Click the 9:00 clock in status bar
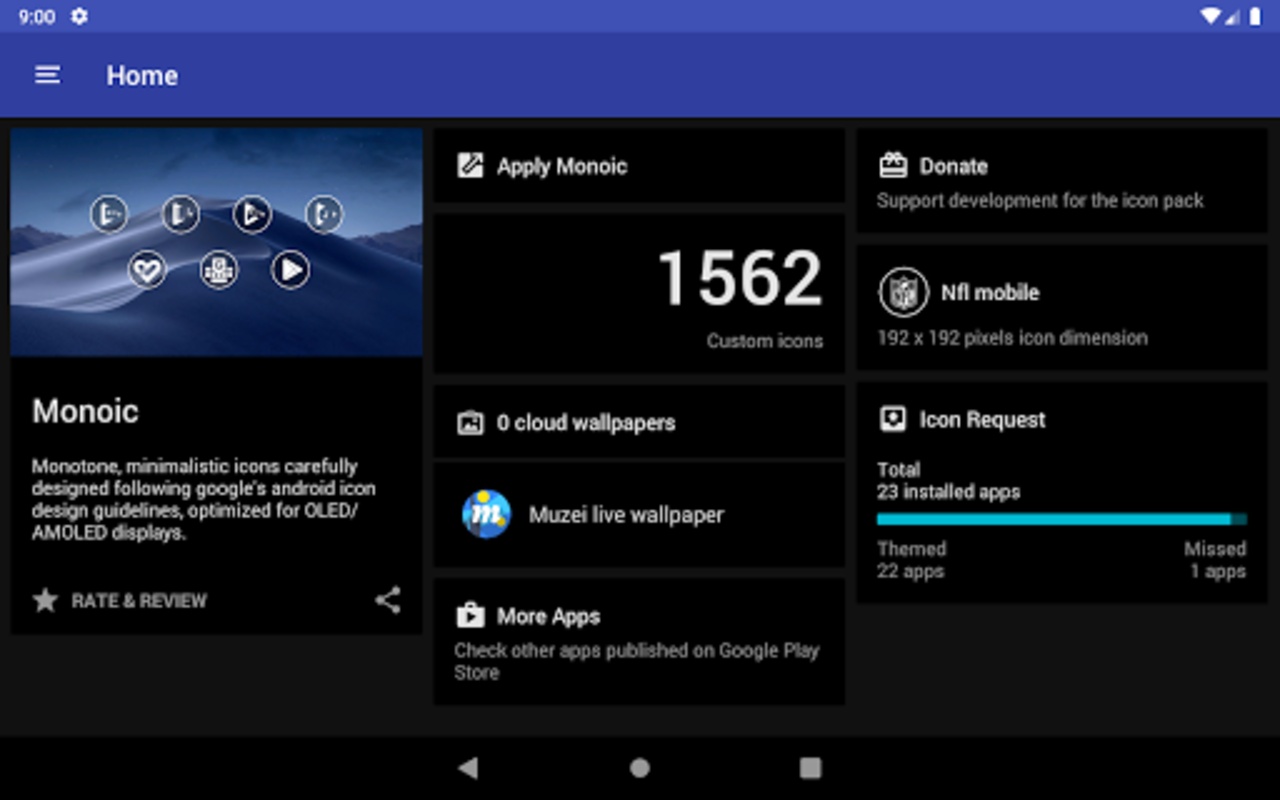This screenshot has height=800, width=1280. pyautogui.click(x=37, y=16)
